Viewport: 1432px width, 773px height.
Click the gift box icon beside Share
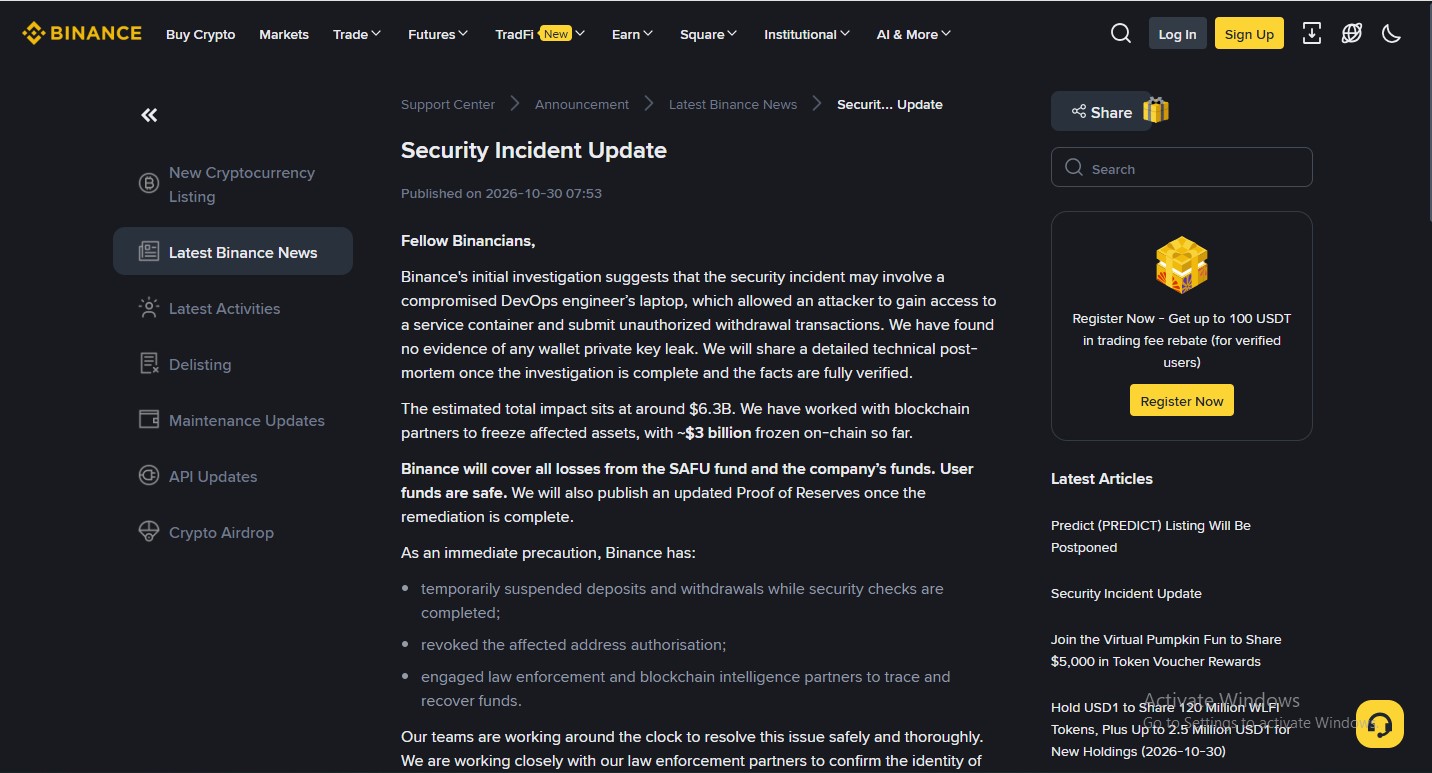point(1156,110)
